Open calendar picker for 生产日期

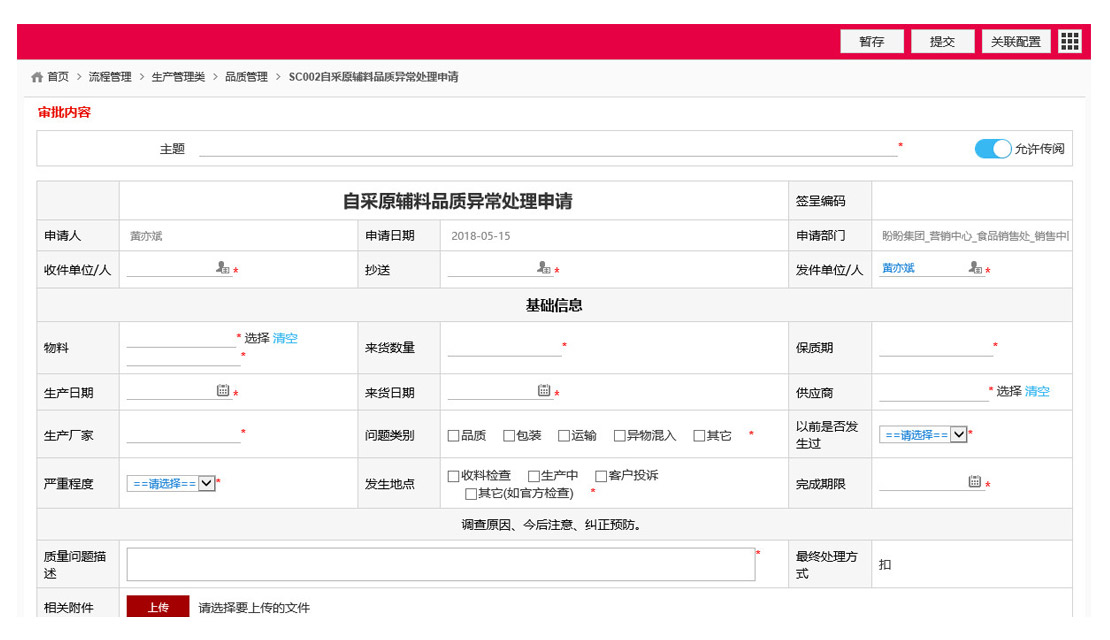(223, 391)
